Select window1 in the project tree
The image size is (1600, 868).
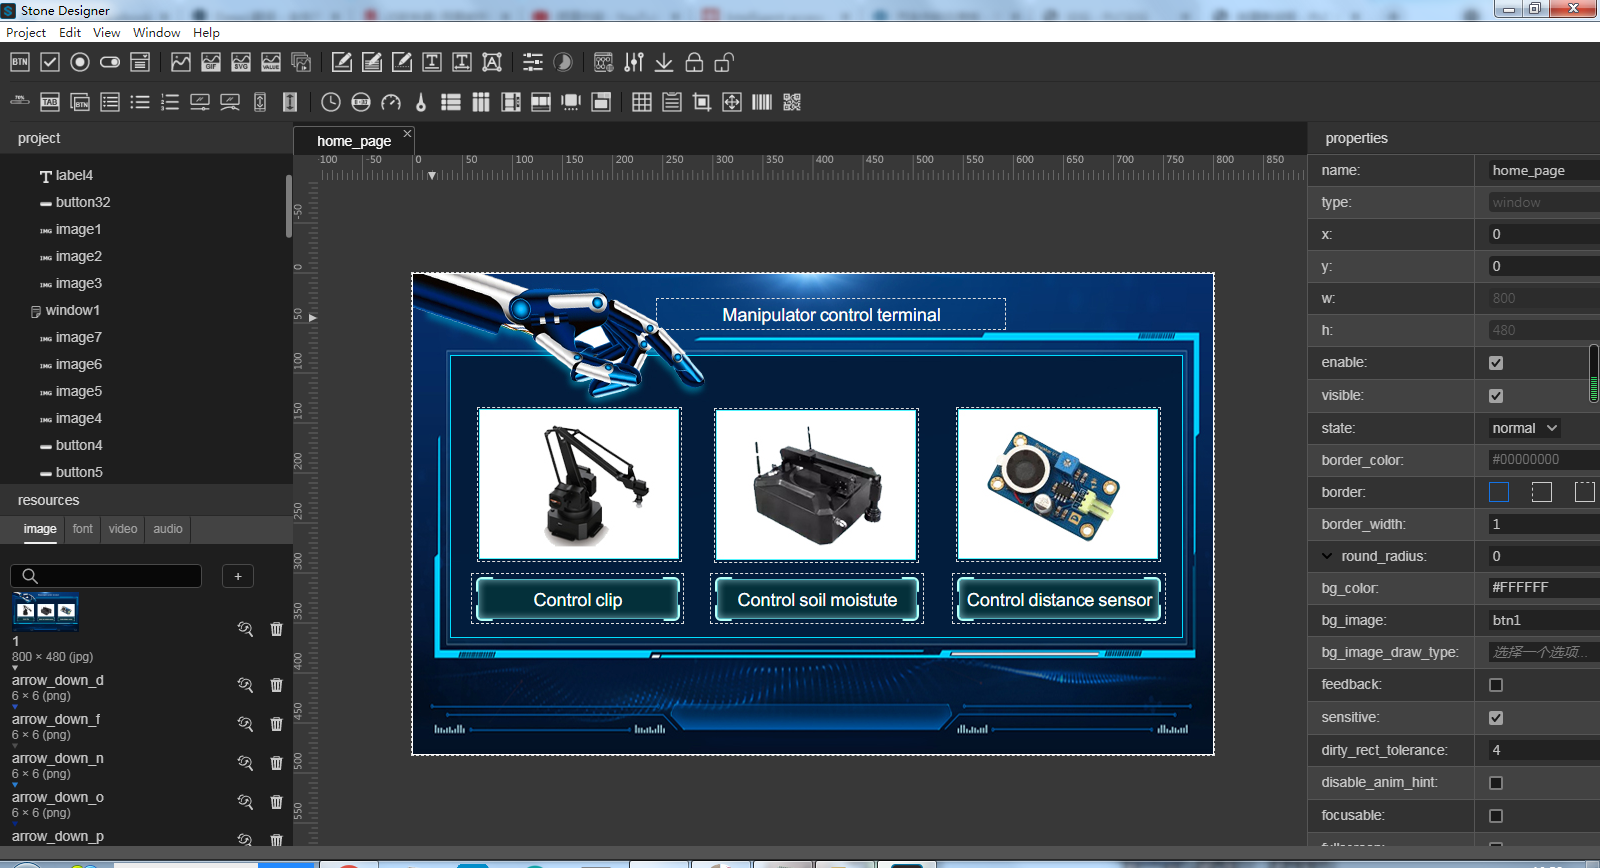tap(72, 310)
